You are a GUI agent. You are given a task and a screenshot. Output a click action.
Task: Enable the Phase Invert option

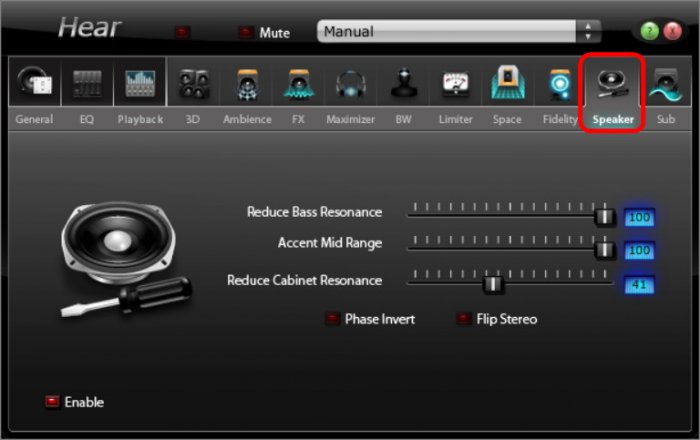[332, 319]
